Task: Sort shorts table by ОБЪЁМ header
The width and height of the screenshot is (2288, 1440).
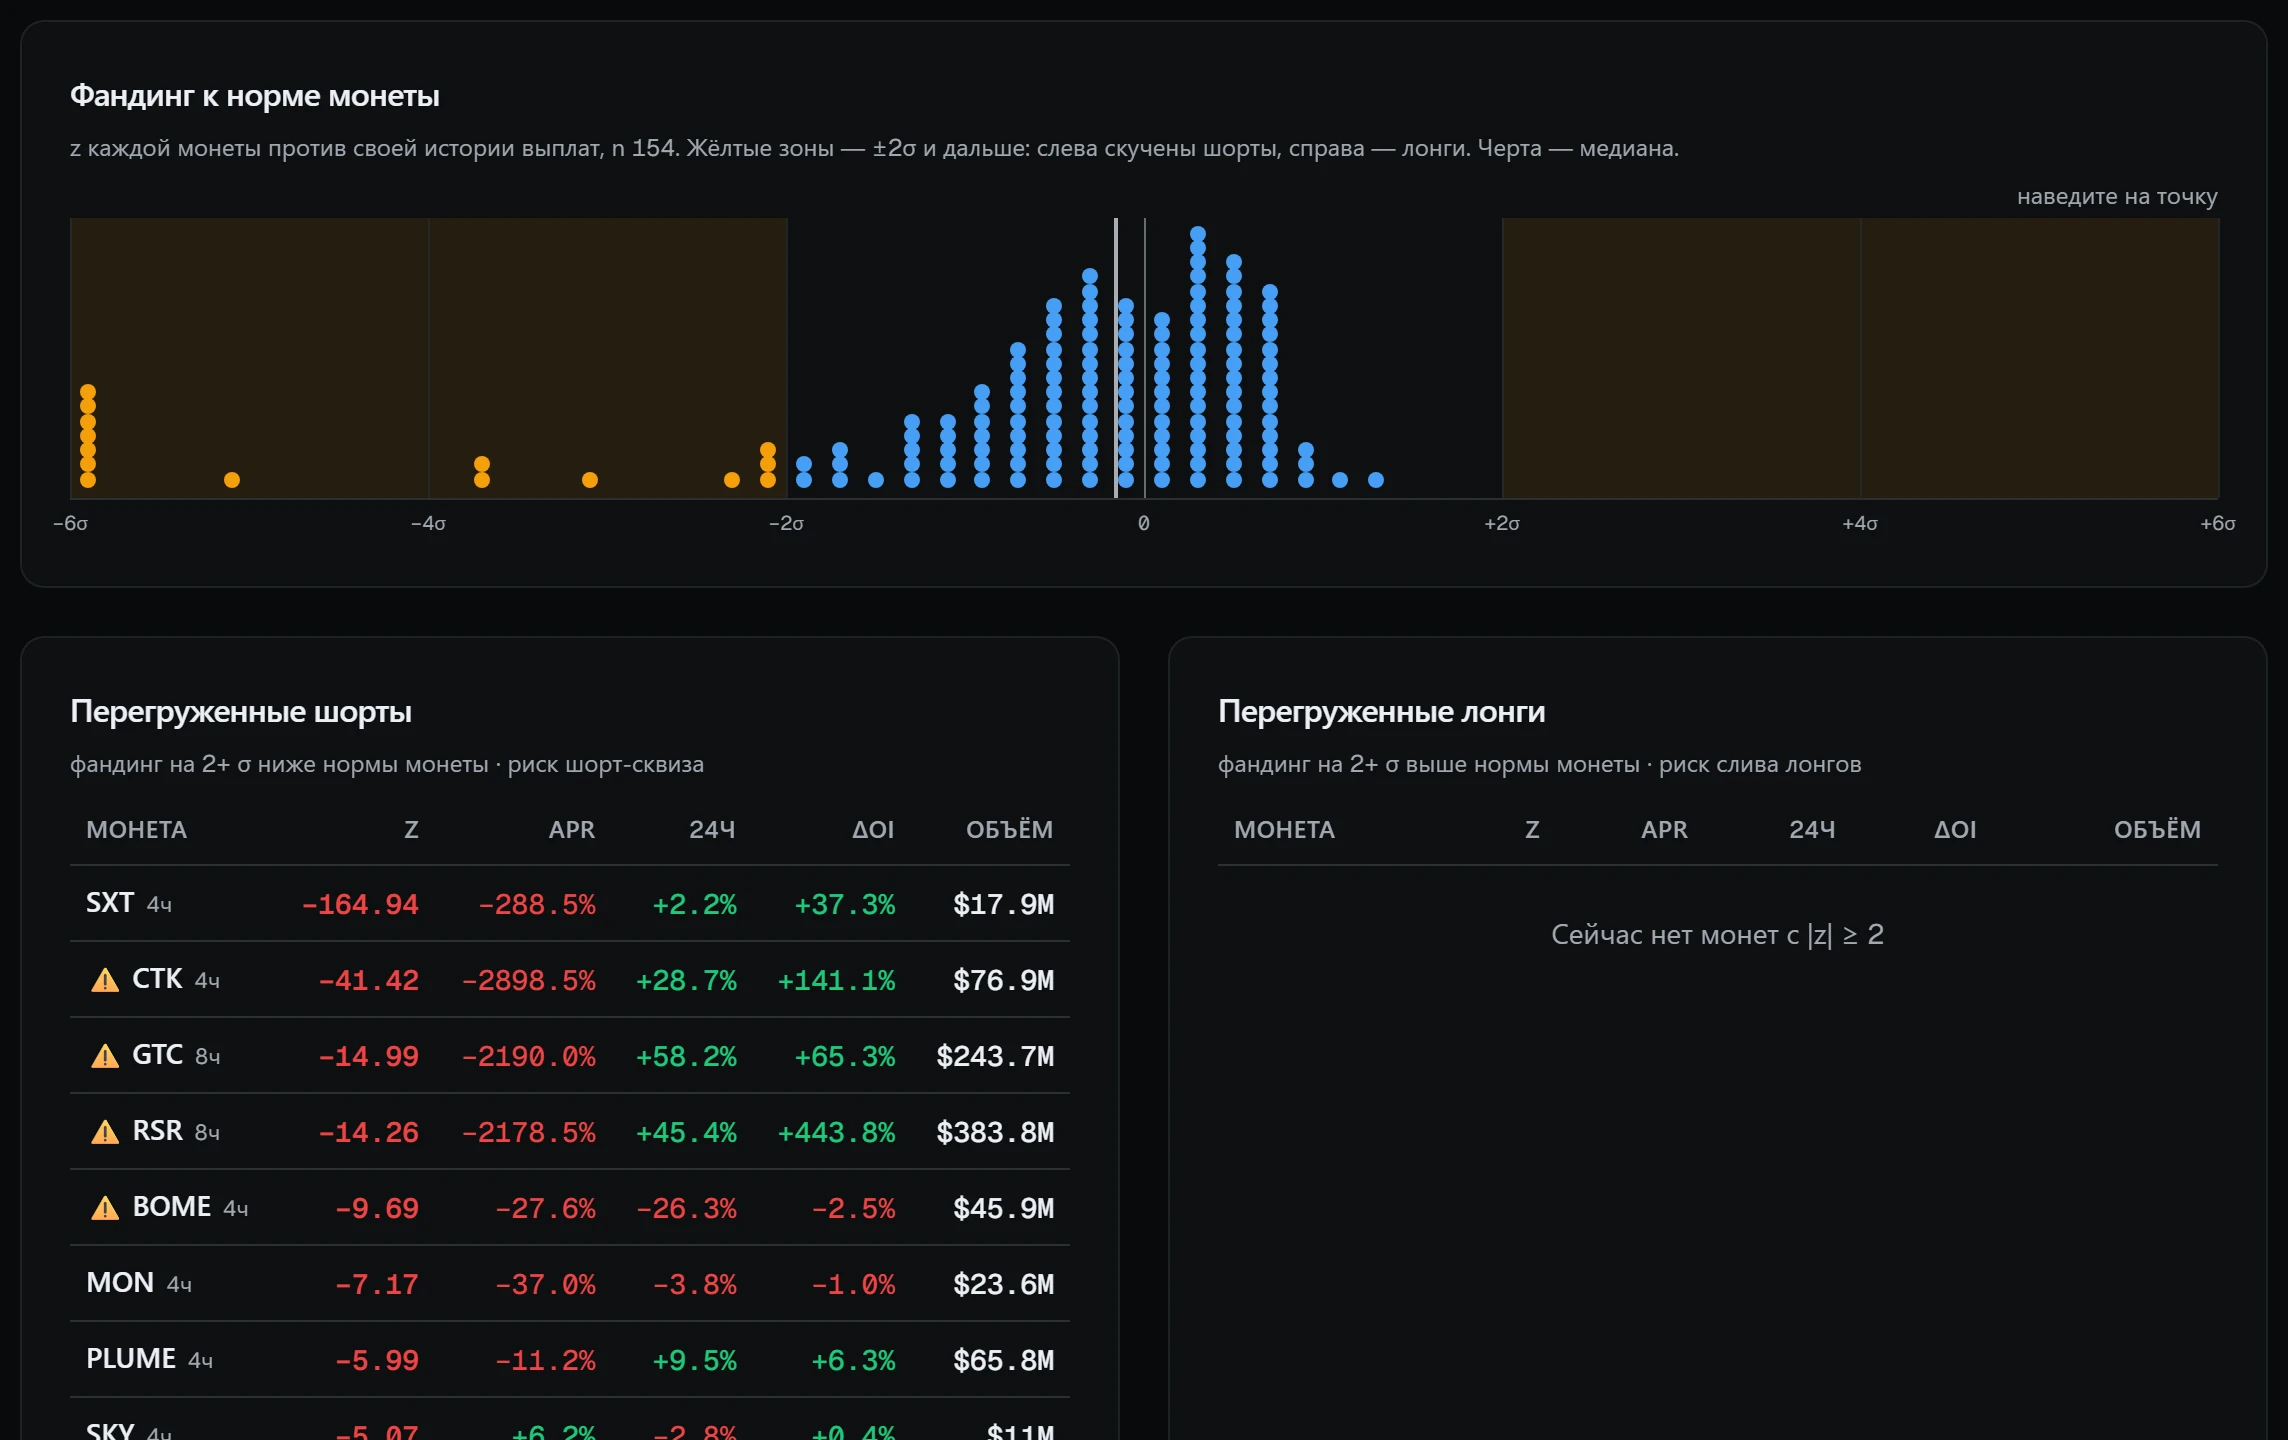Action: (x=1009, y=830)
